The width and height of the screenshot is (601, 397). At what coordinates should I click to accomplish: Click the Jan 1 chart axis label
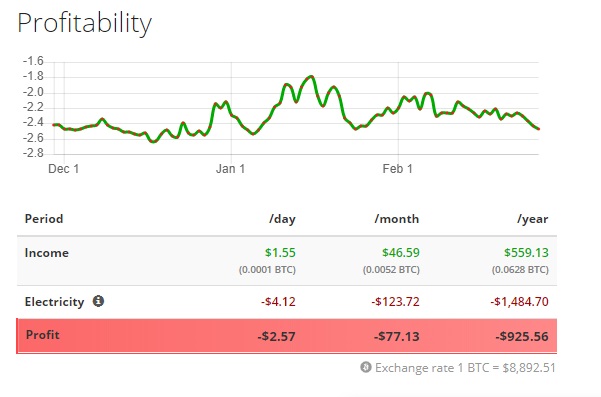point(230,169)
